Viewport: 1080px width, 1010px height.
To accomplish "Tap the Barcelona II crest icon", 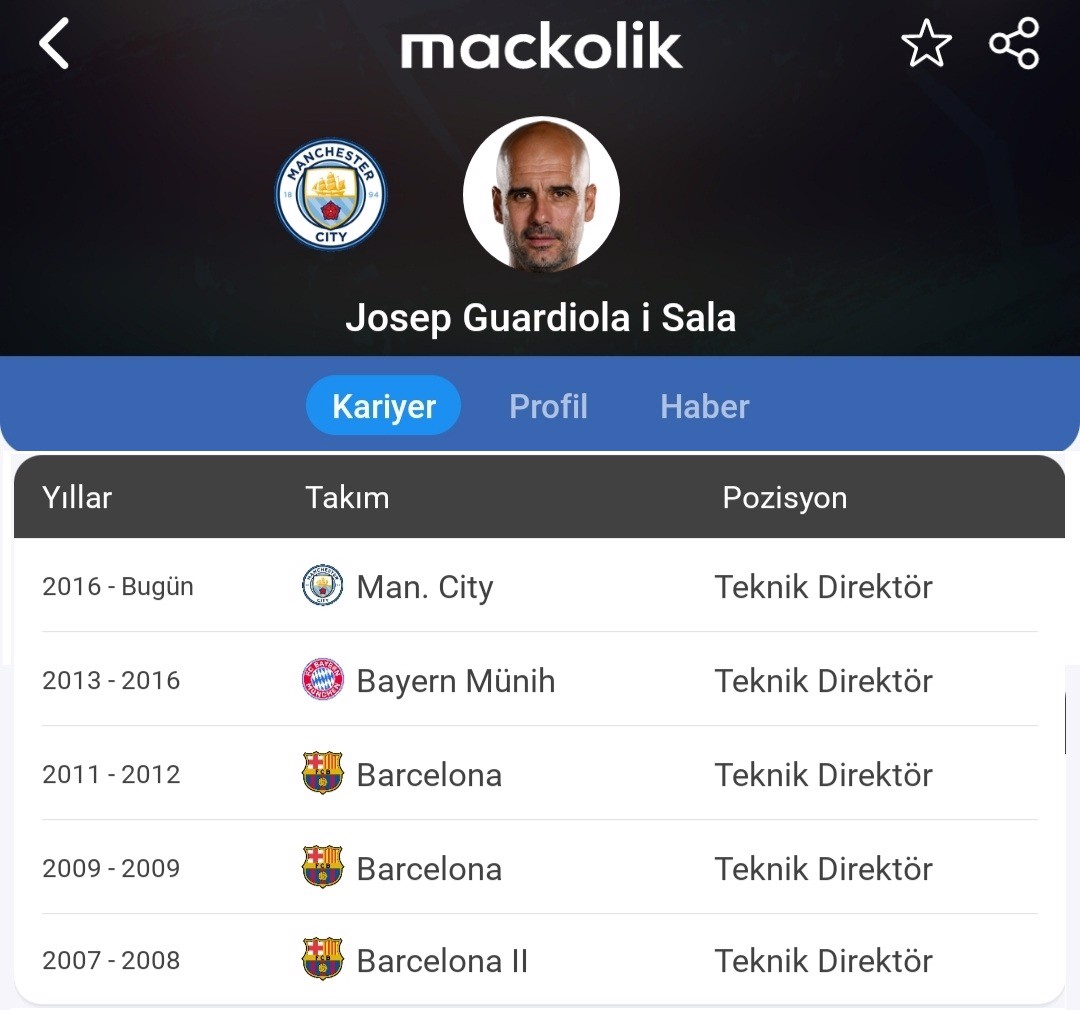I will [322, 959].
